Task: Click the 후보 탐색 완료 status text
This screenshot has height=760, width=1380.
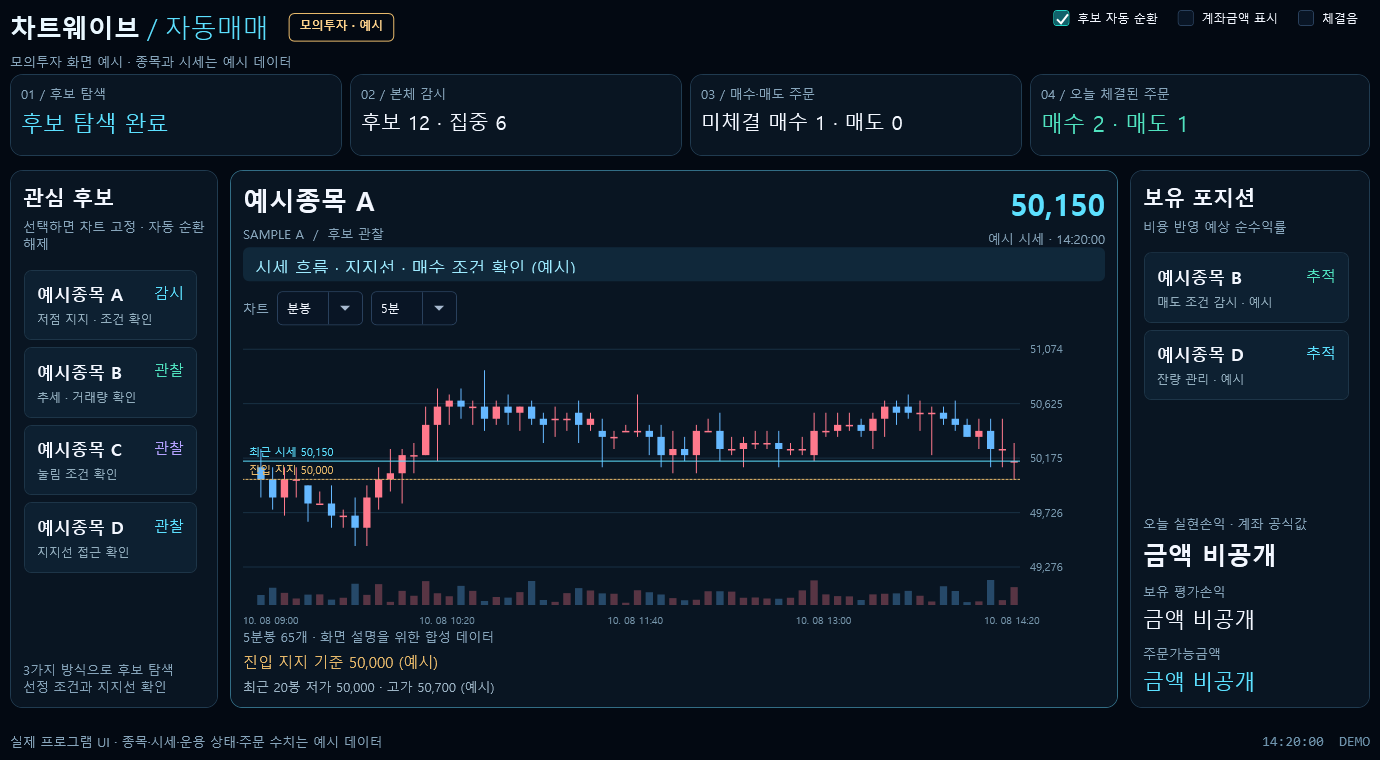Action: click(95, 123)
